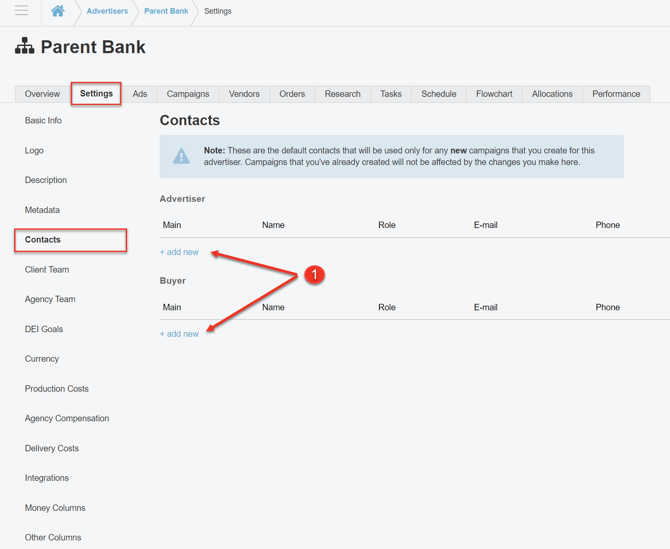The width and height of the screenshot is (670, 549).
Task: Open the Currency settings section
Action: pyautogui.click(x=42, y=359)
